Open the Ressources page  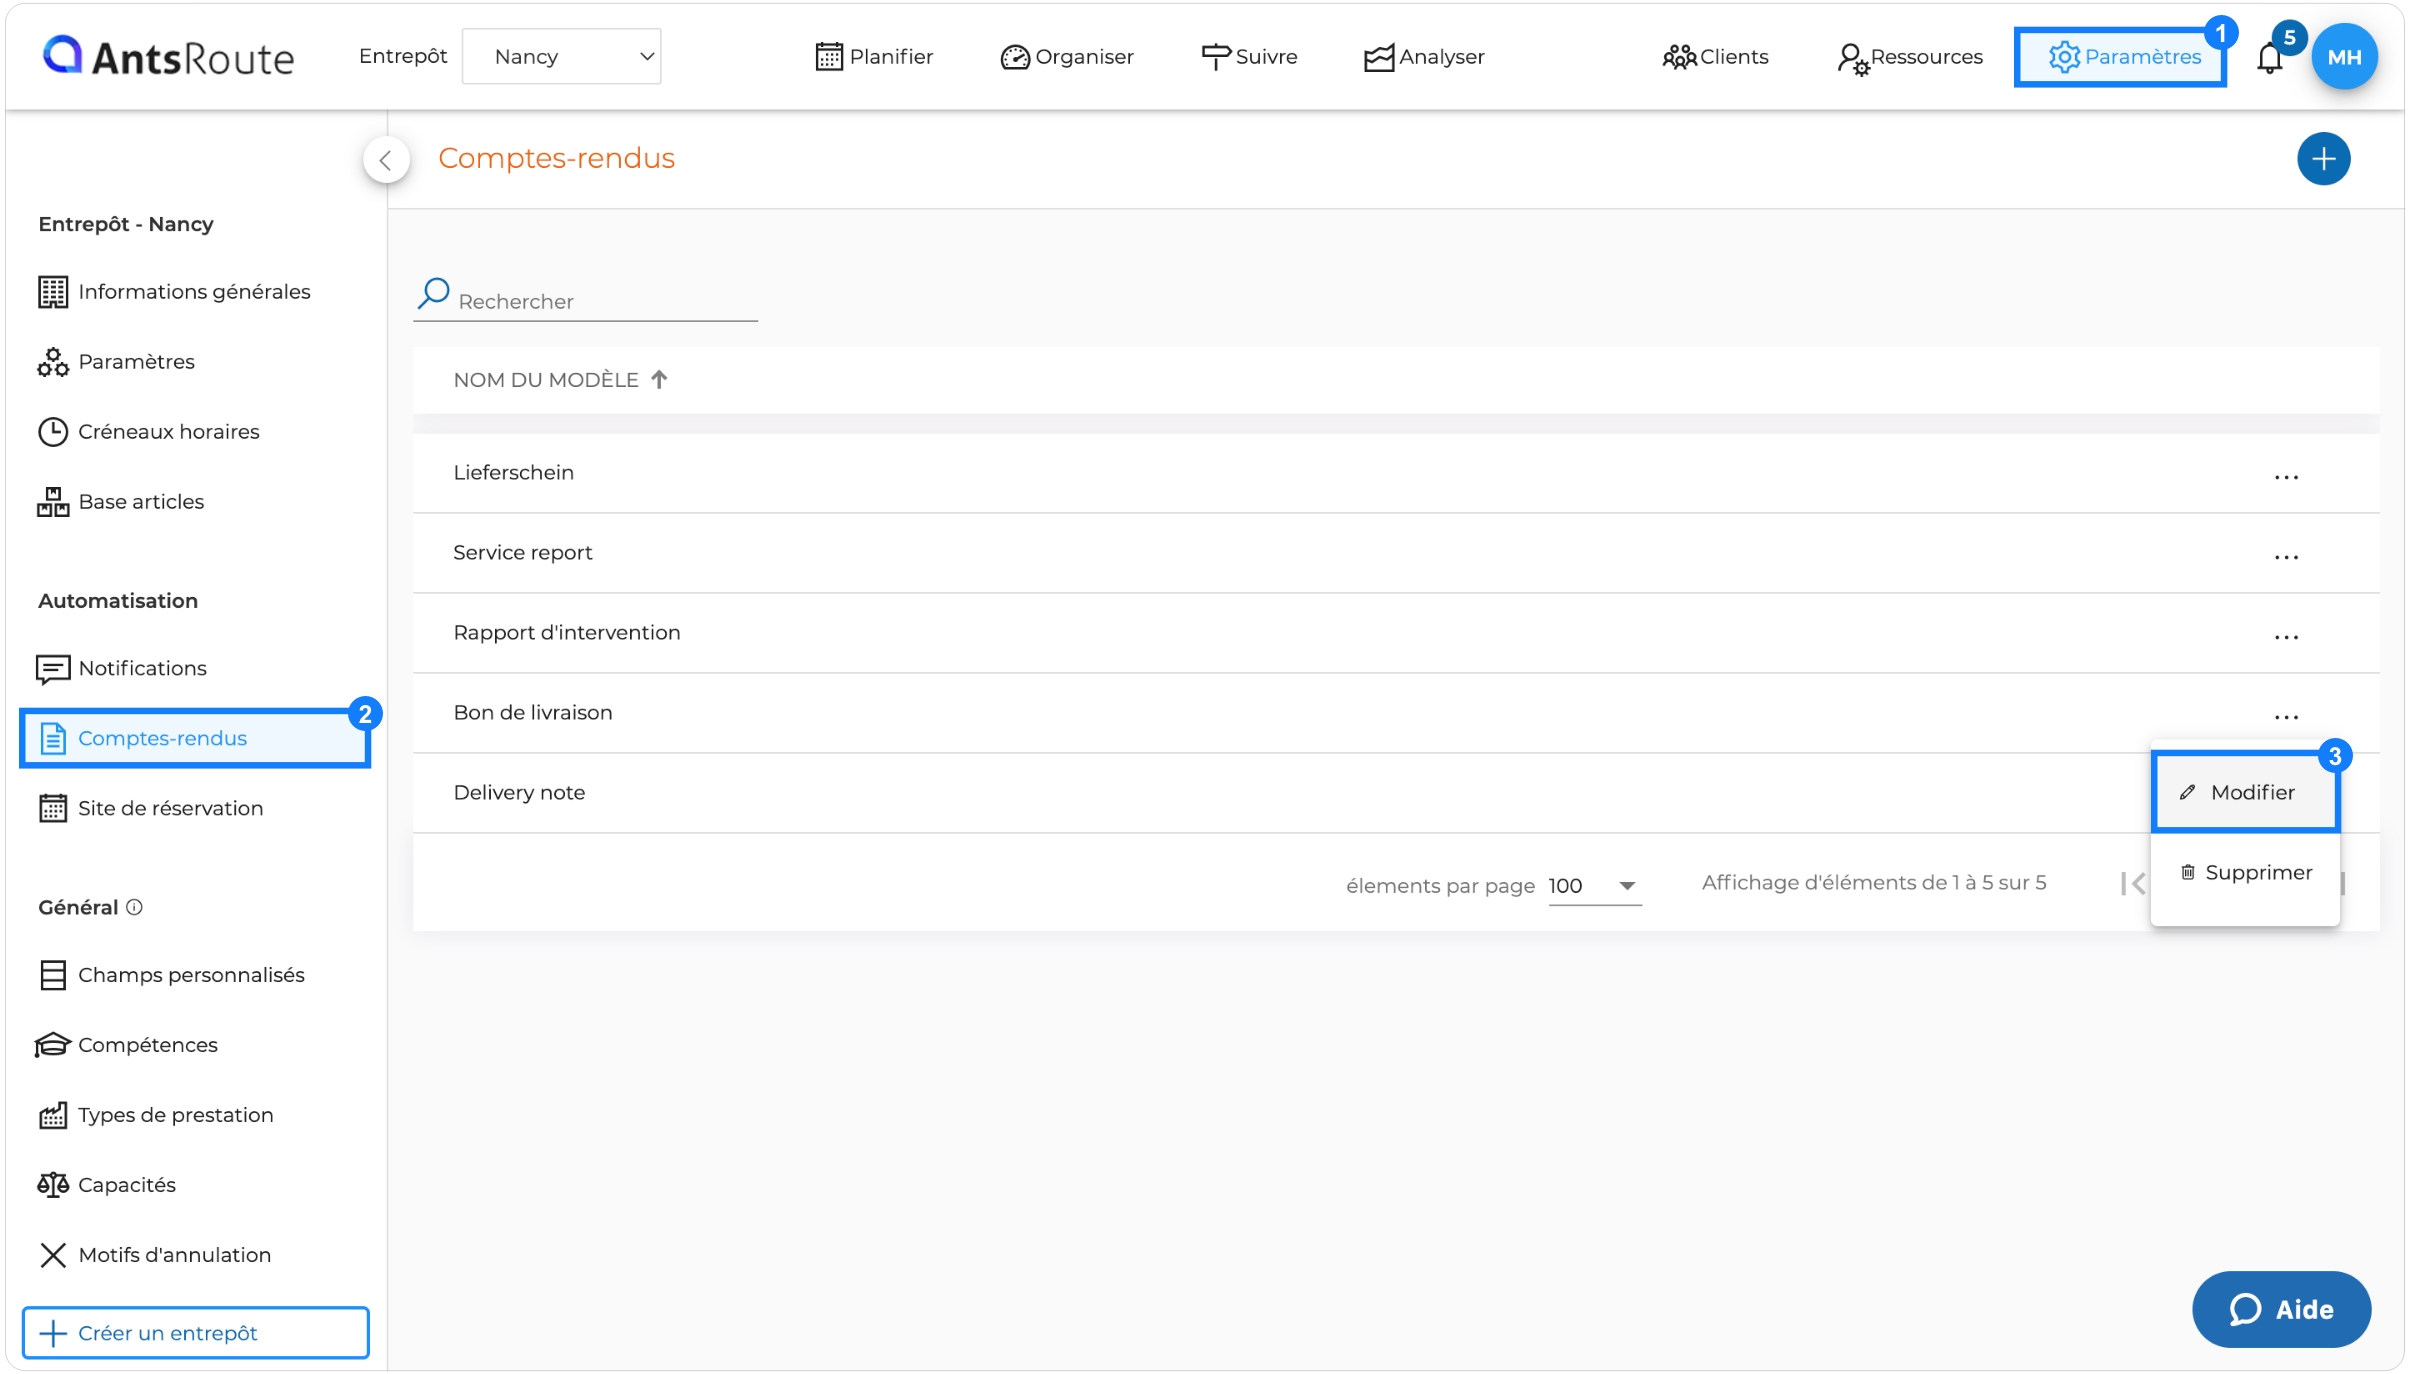click(x=1910, y=57)
